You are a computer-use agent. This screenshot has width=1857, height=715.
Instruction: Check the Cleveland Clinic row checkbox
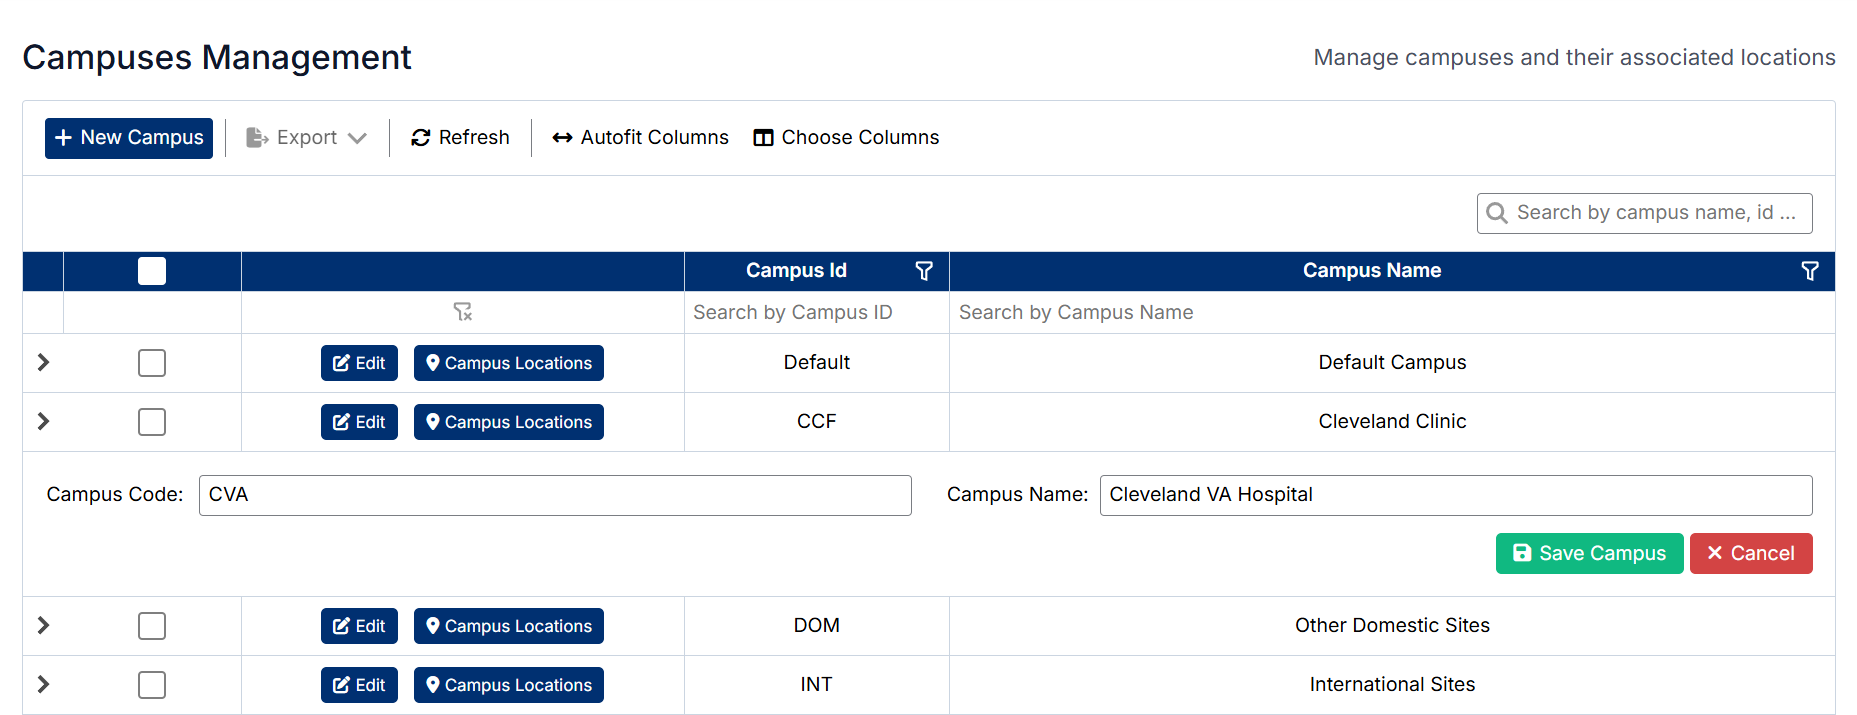pos(152,422)
